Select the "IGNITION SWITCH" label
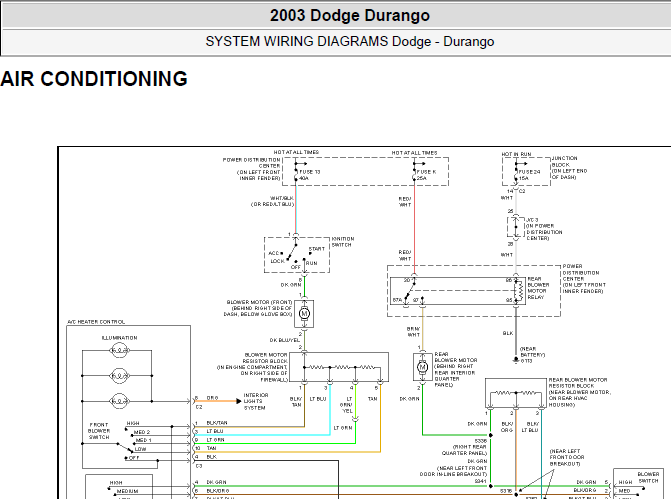 click(343, 242)
